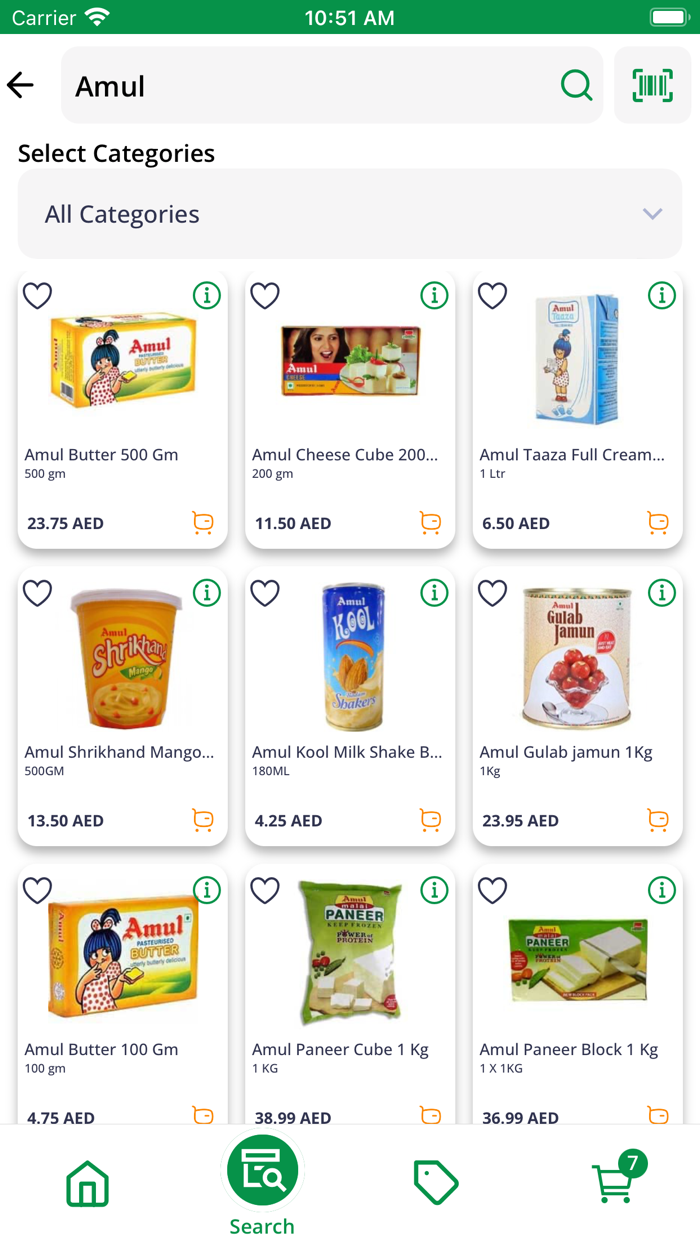The height and width of the screenshot is (1244, 700).
Task: Open the shopping cart with 7 items
Action: [x=613, y=1183]
